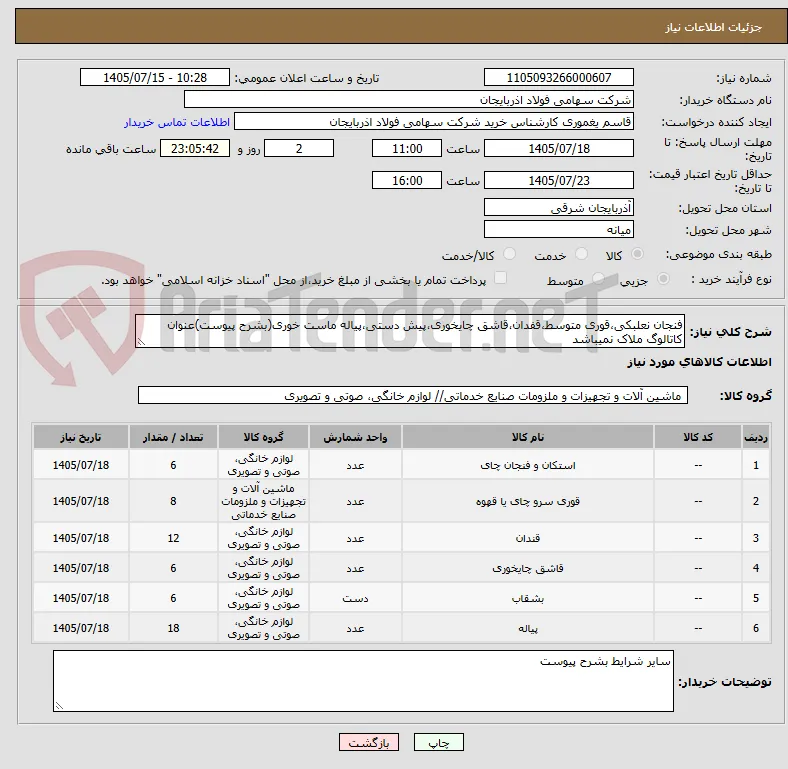Click row item پیاله
The image size is (788, 769).
coord(528,628)
